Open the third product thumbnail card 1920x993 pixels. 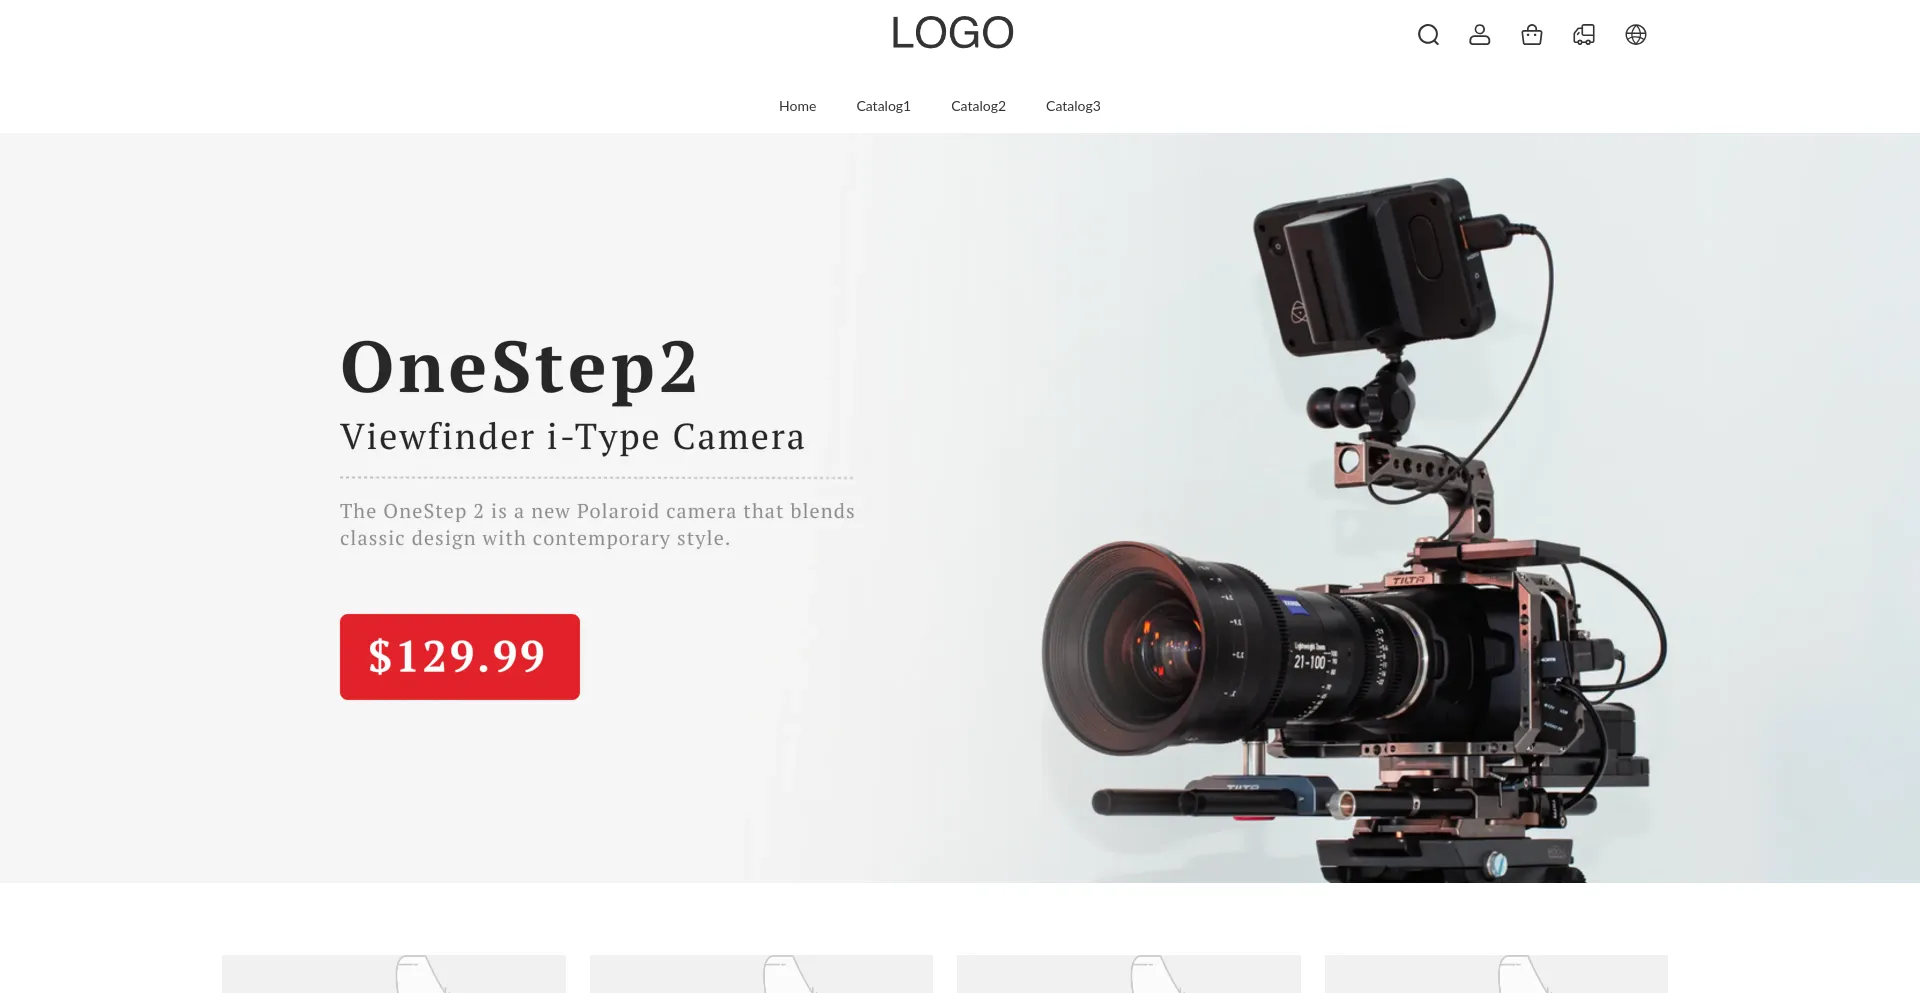tap(1129, 974)
